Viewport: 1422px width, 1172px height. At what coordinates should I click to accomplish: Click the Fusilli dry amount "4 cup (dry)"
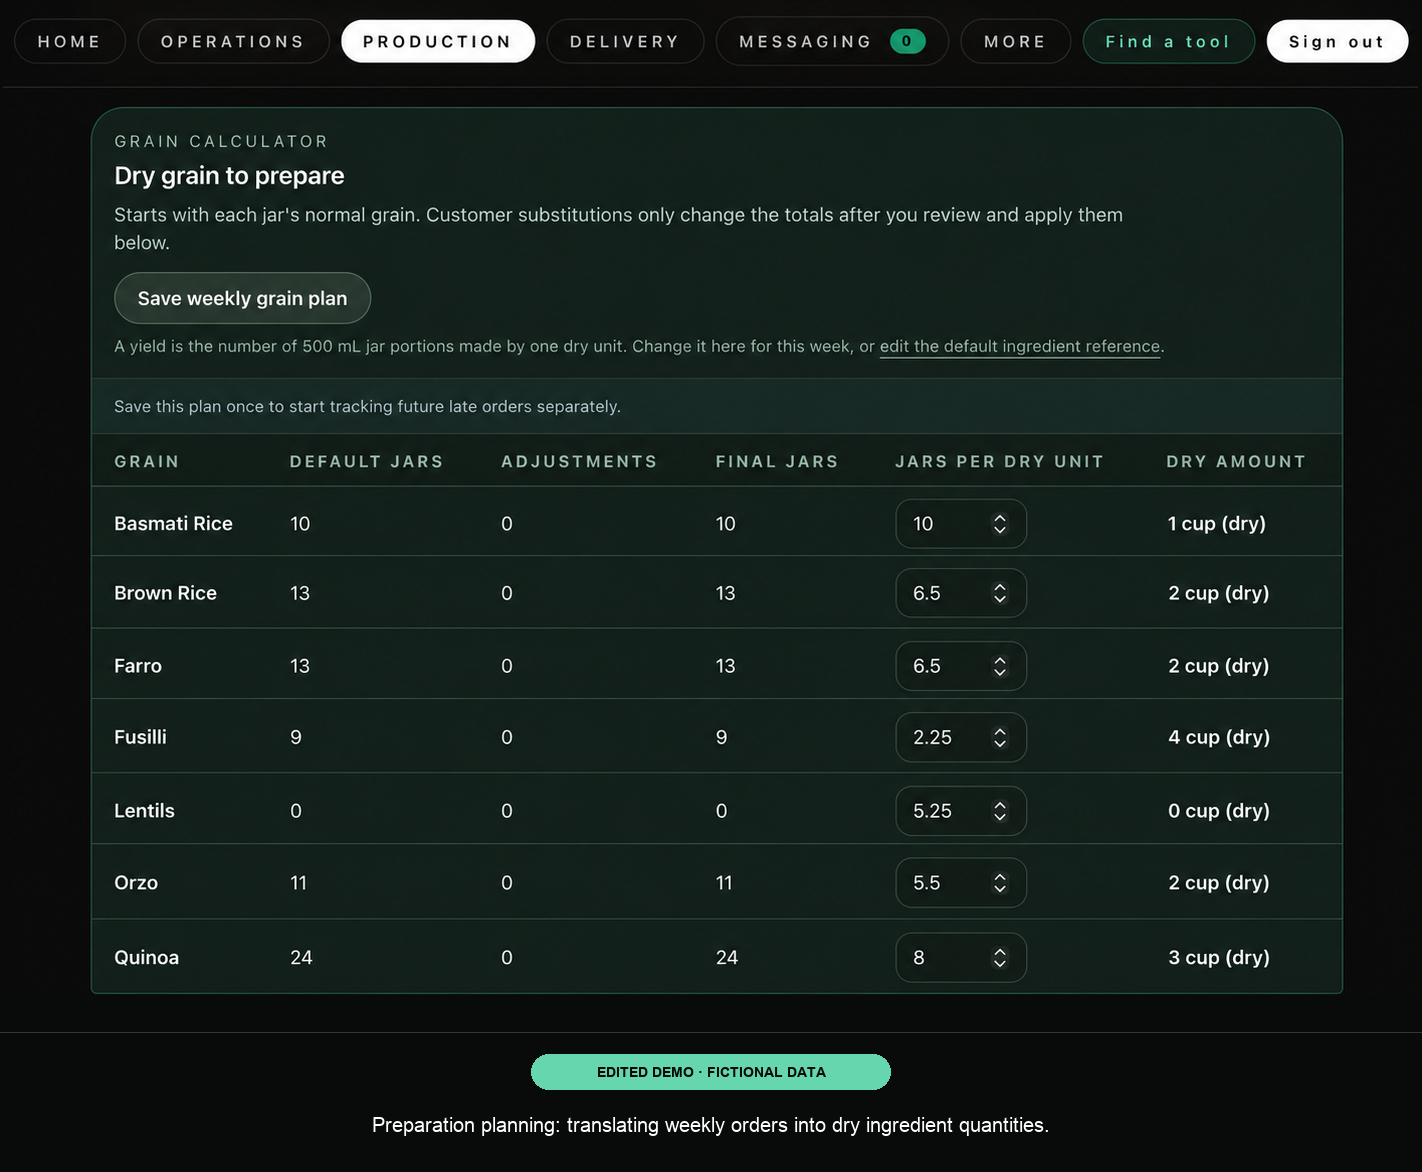(1219, 737)
